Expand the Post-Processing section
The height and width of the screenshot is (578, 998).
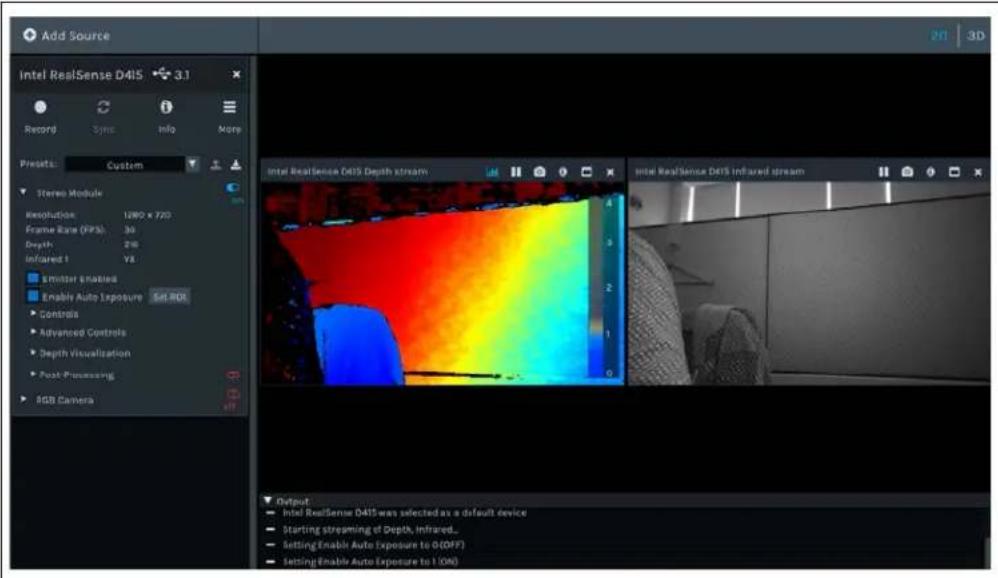click(33, 374)
